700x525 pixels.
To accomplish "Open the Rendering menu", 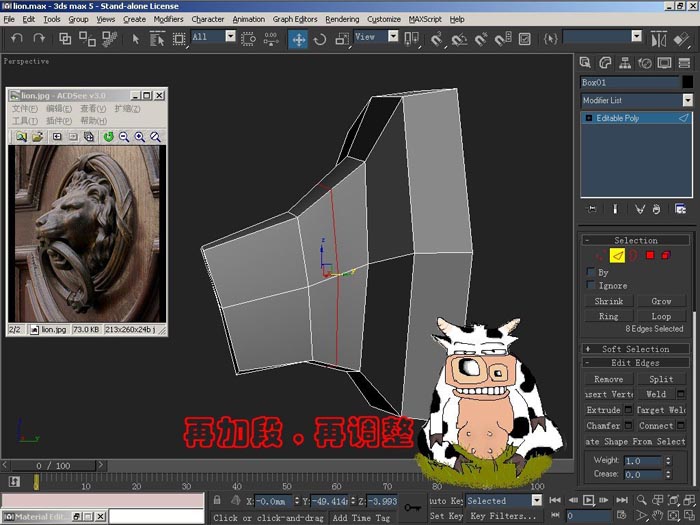I will pos(342,19).
